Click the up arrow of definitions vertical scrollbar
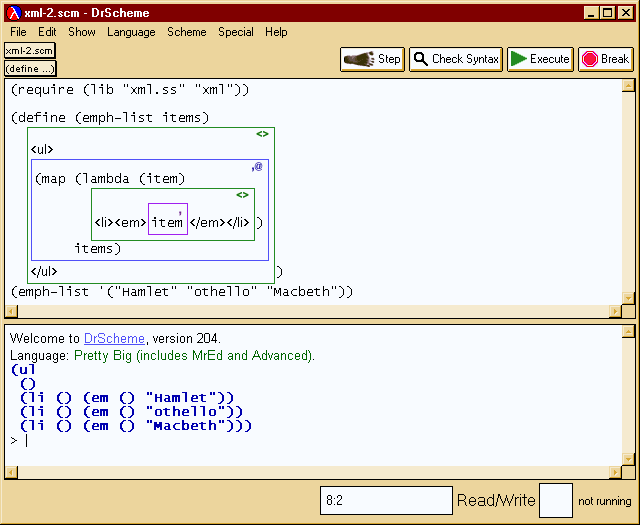640x525 pixels. [x=628, y=86]
